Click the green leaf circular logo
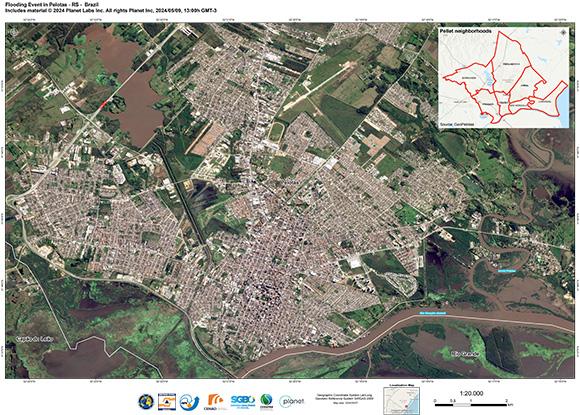 pyautogui.click(x=266, y=402)
